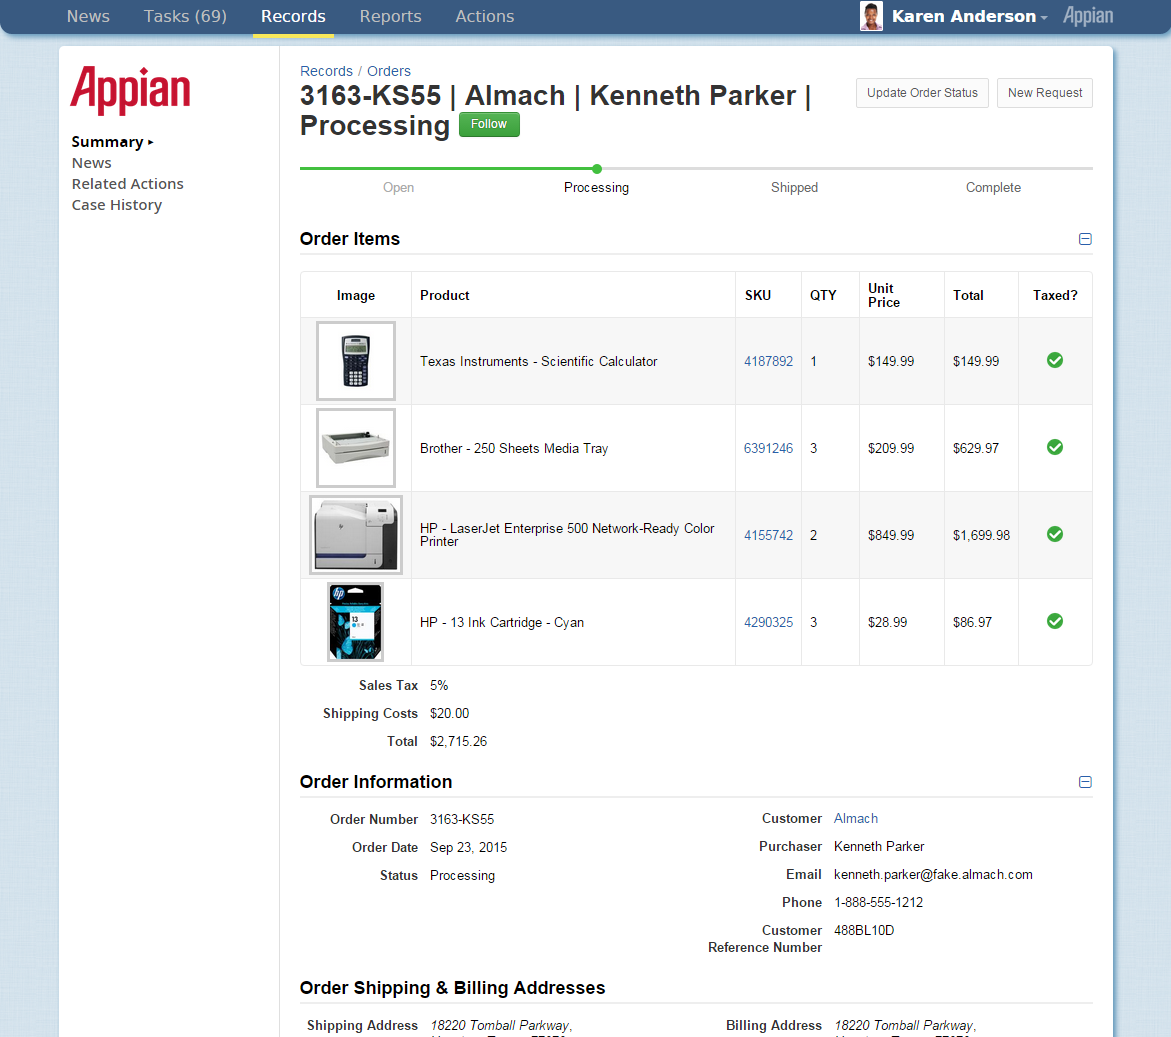The image size is (1171, 1037).
Task: Go to News tab in top navigation
Action: click(x=88, y=16)
